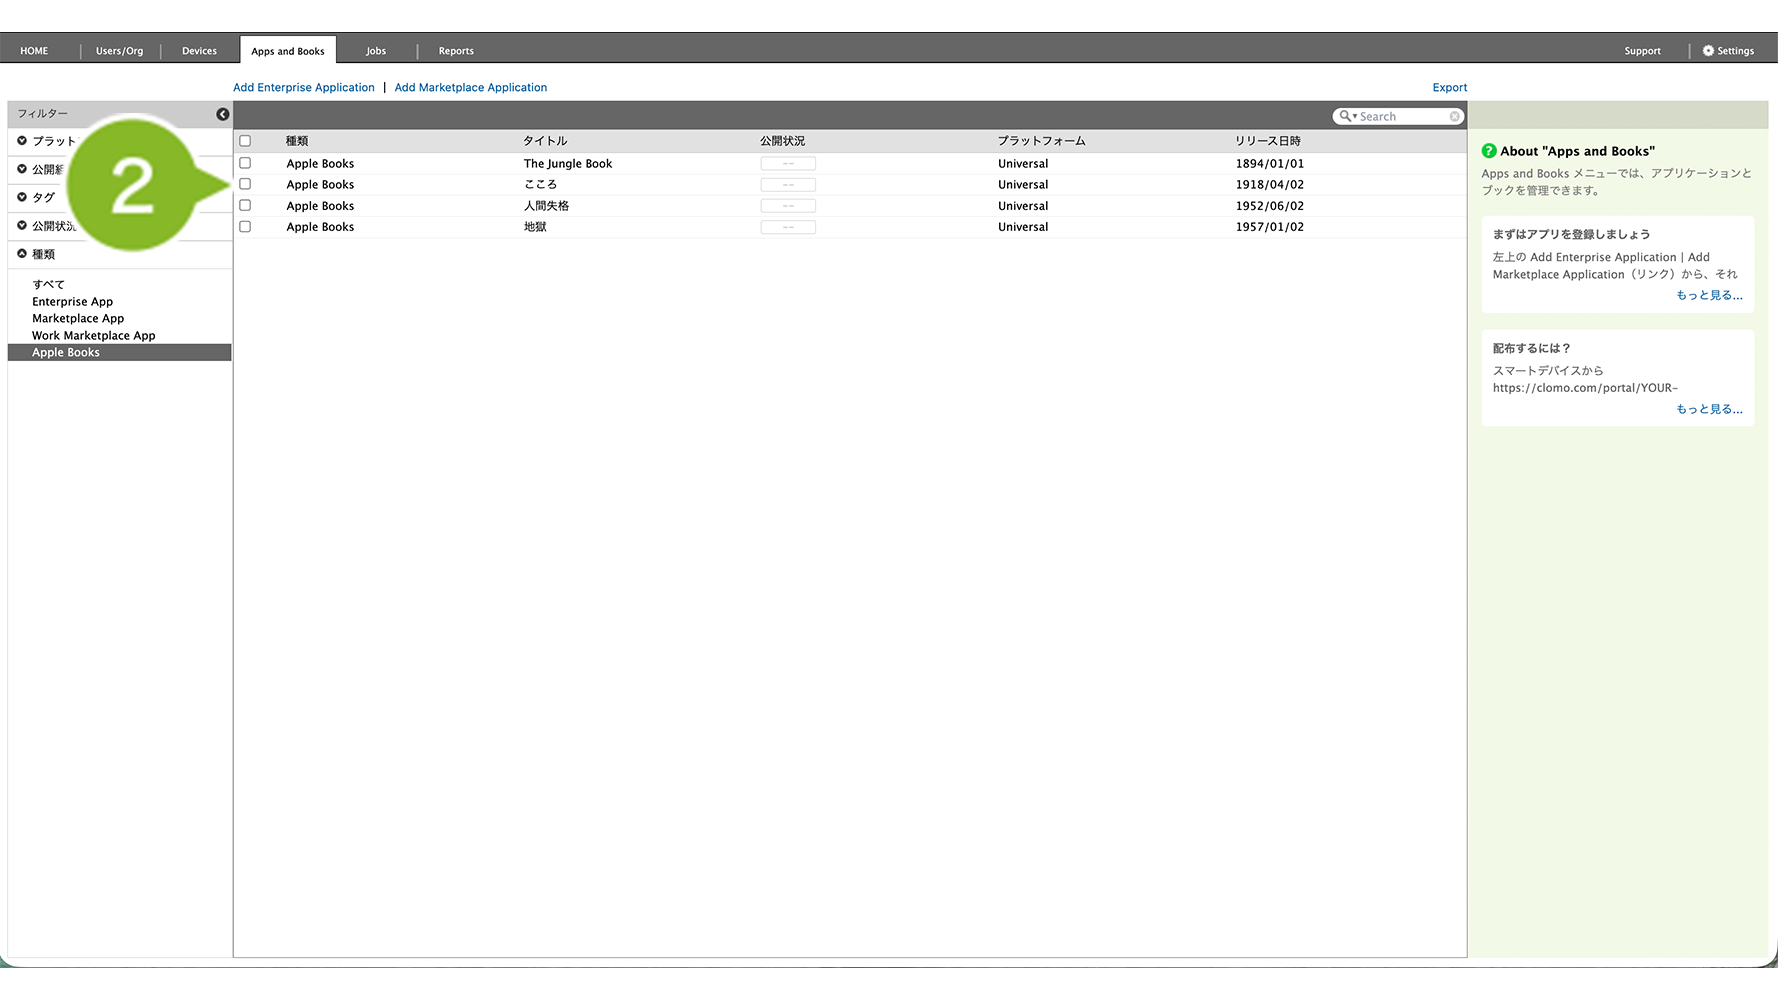Expand the タグ filter section
The image size is (1778, 1000).
pos(22,197)
